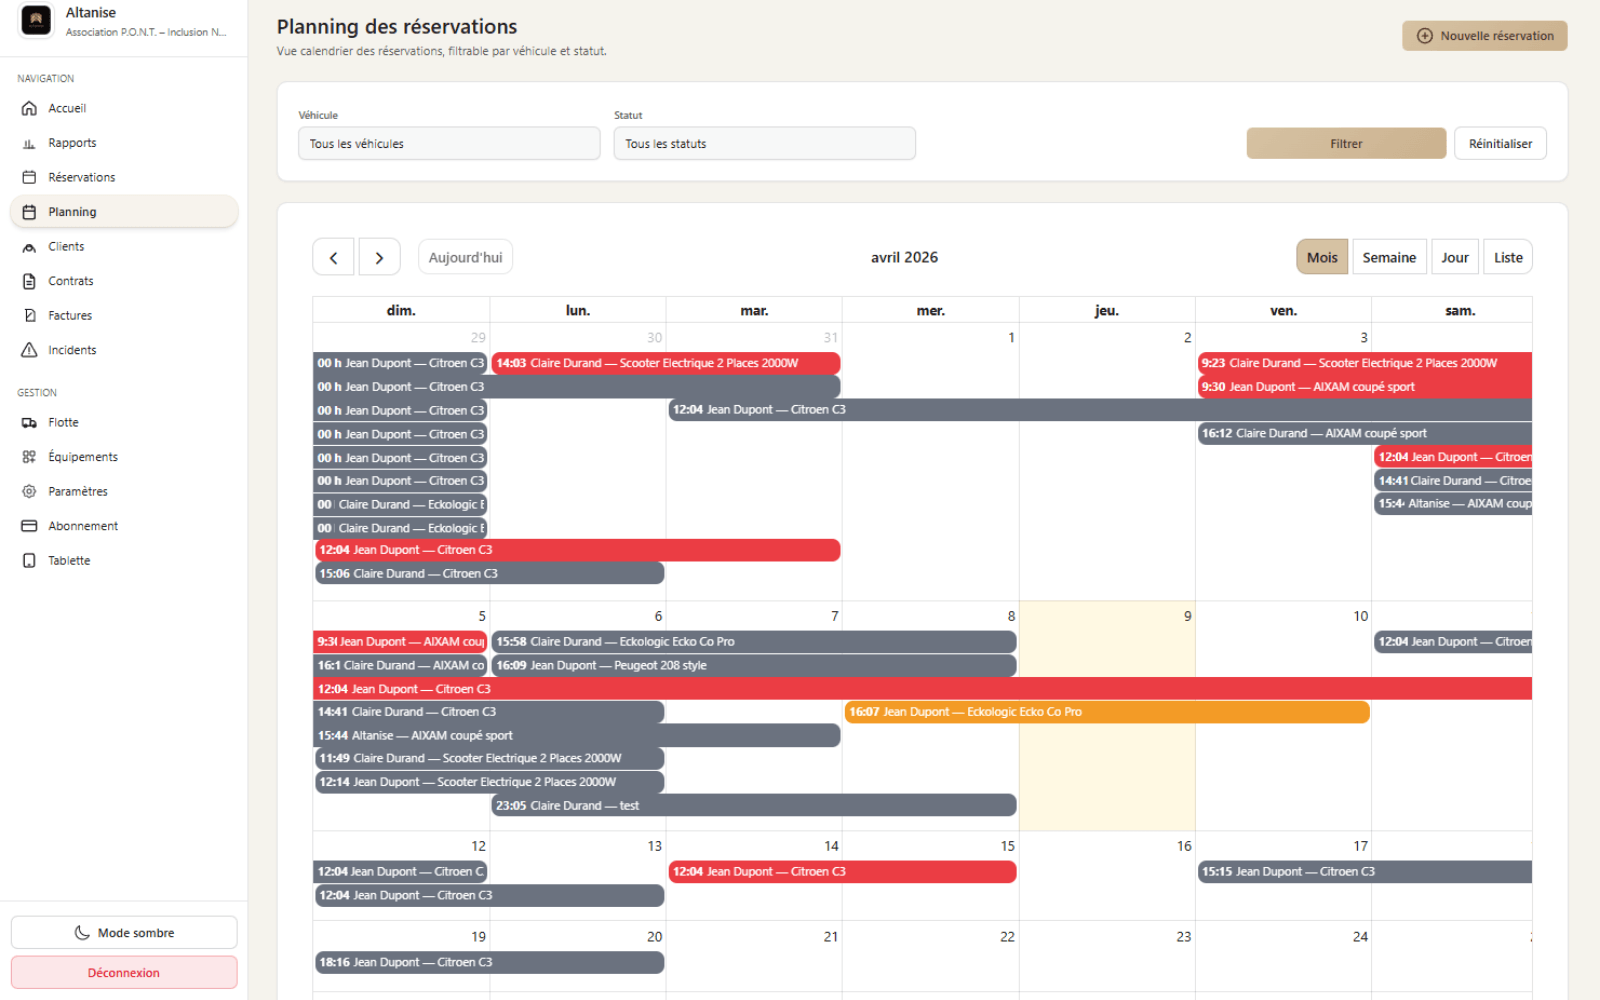The height and width of the screenshot is (1000, 1600).
Task: Select Contrats in the navigation menu
Action: (x=70, y=281)
